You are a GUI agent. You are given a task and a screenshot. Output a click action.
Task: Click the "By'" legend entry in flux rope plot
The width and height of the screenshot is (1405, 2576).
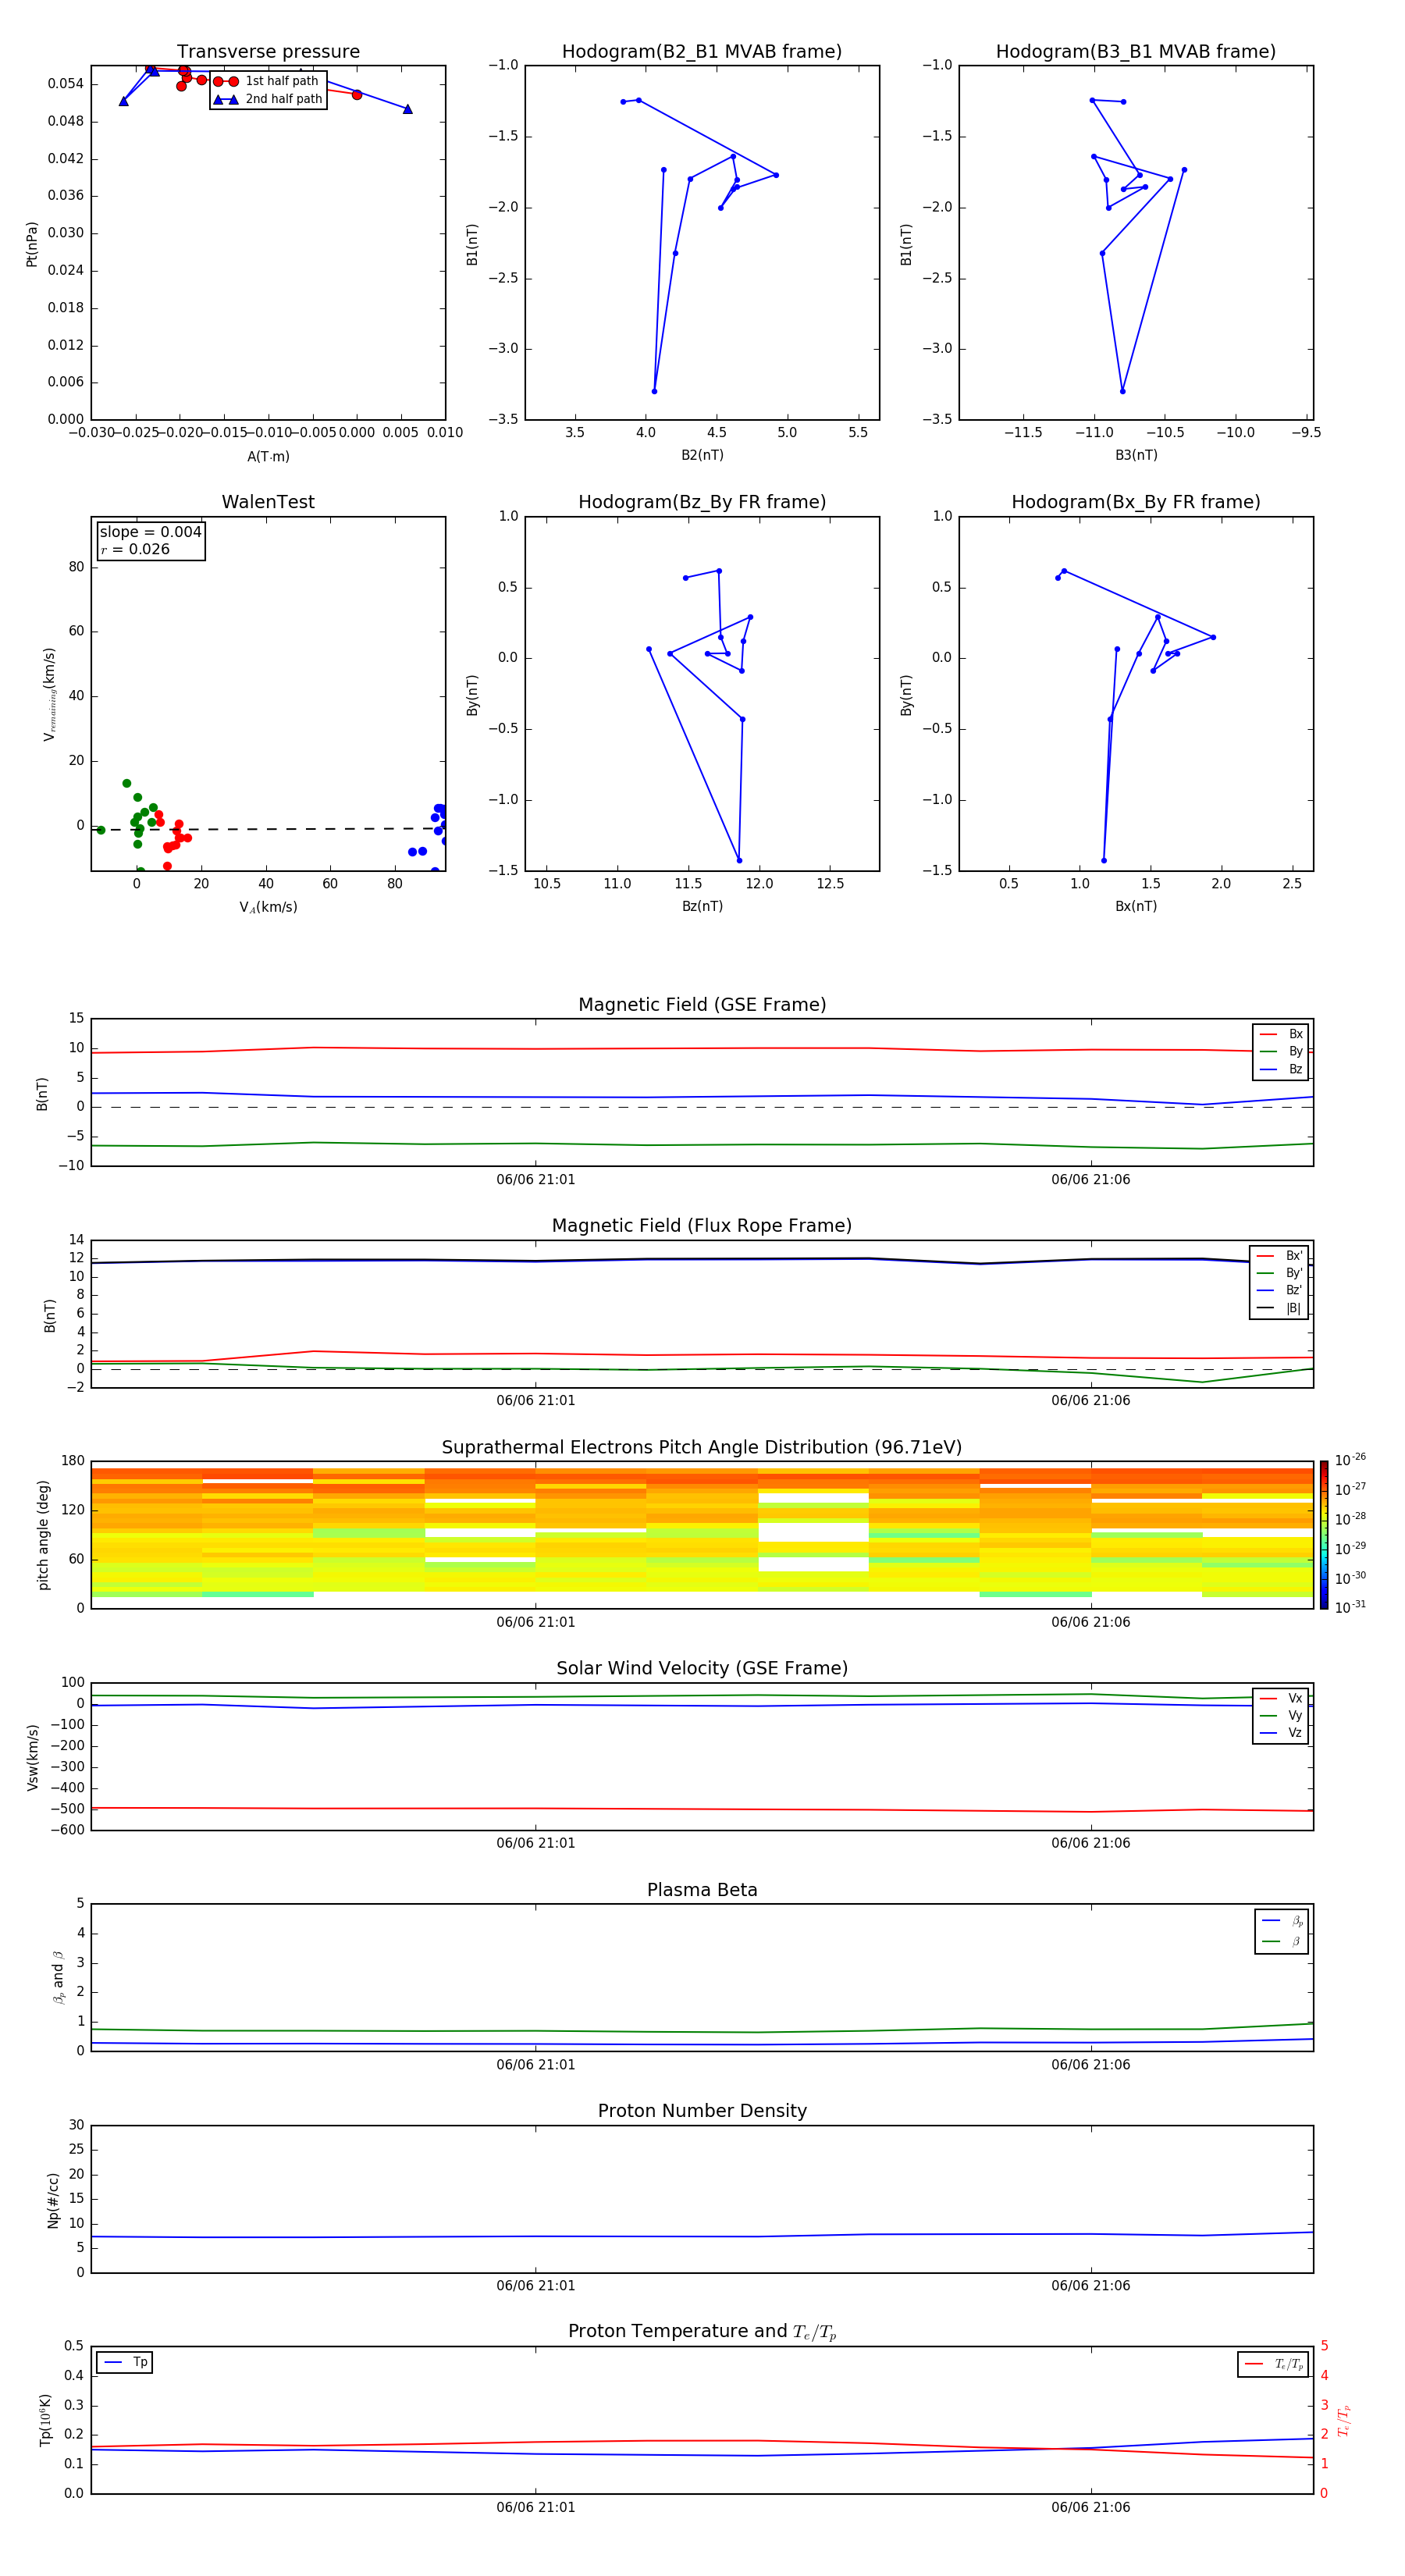(1280, 1273)
